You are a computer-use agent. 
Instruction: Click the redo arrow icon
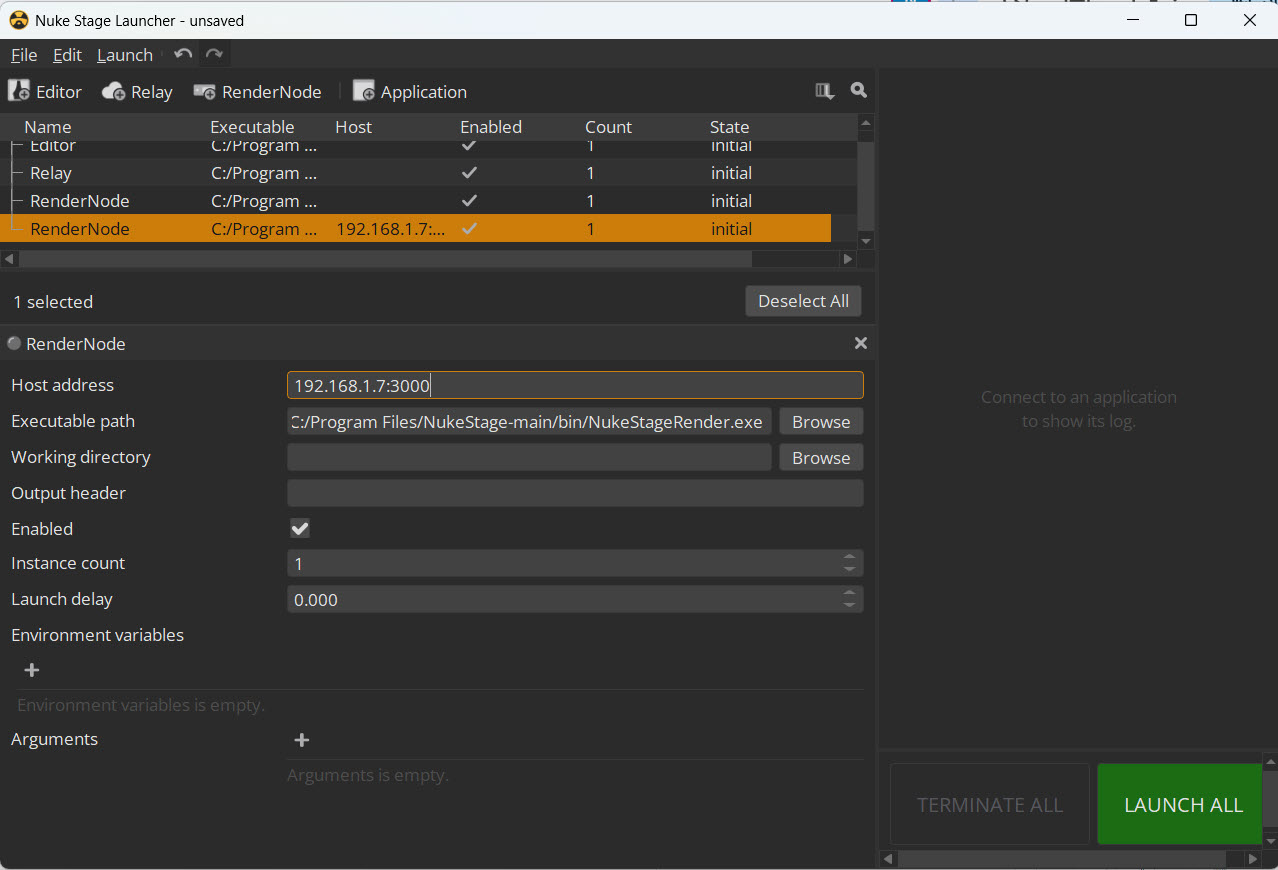coord(214,54)
